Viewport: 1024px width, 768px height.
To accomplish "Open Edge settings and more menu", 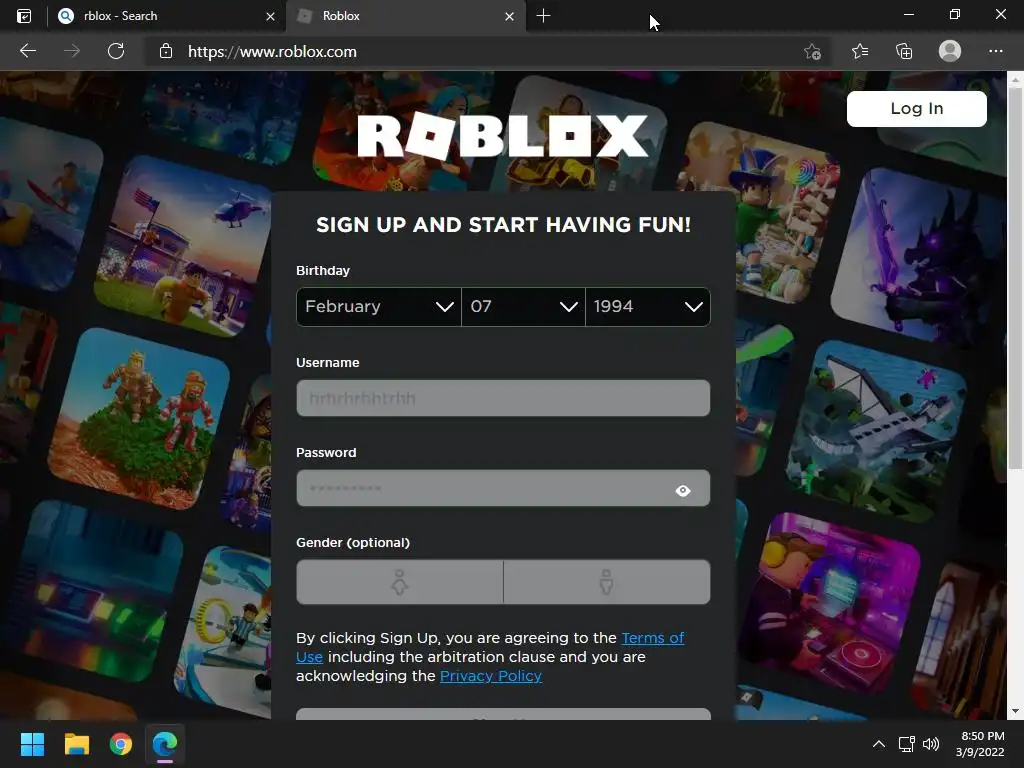I will [x=996, y=51].
